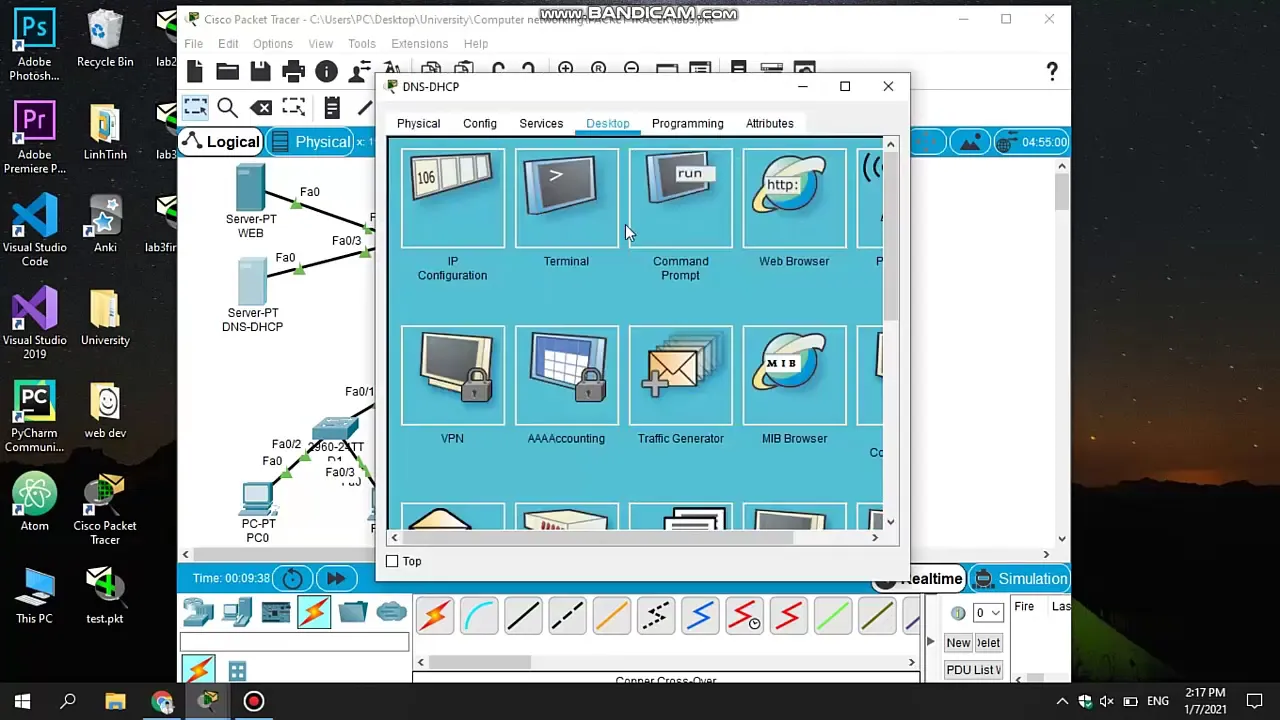The width and height of the screenshot is (1280, 720).
Task: Choose the Inspect magnifier tool
Action: [x=227, y=107]
